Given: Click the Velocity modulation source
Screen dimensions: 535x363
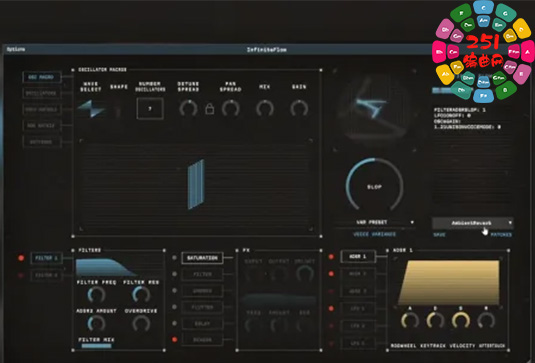Looking at the screenshot, I should [462, 346].
